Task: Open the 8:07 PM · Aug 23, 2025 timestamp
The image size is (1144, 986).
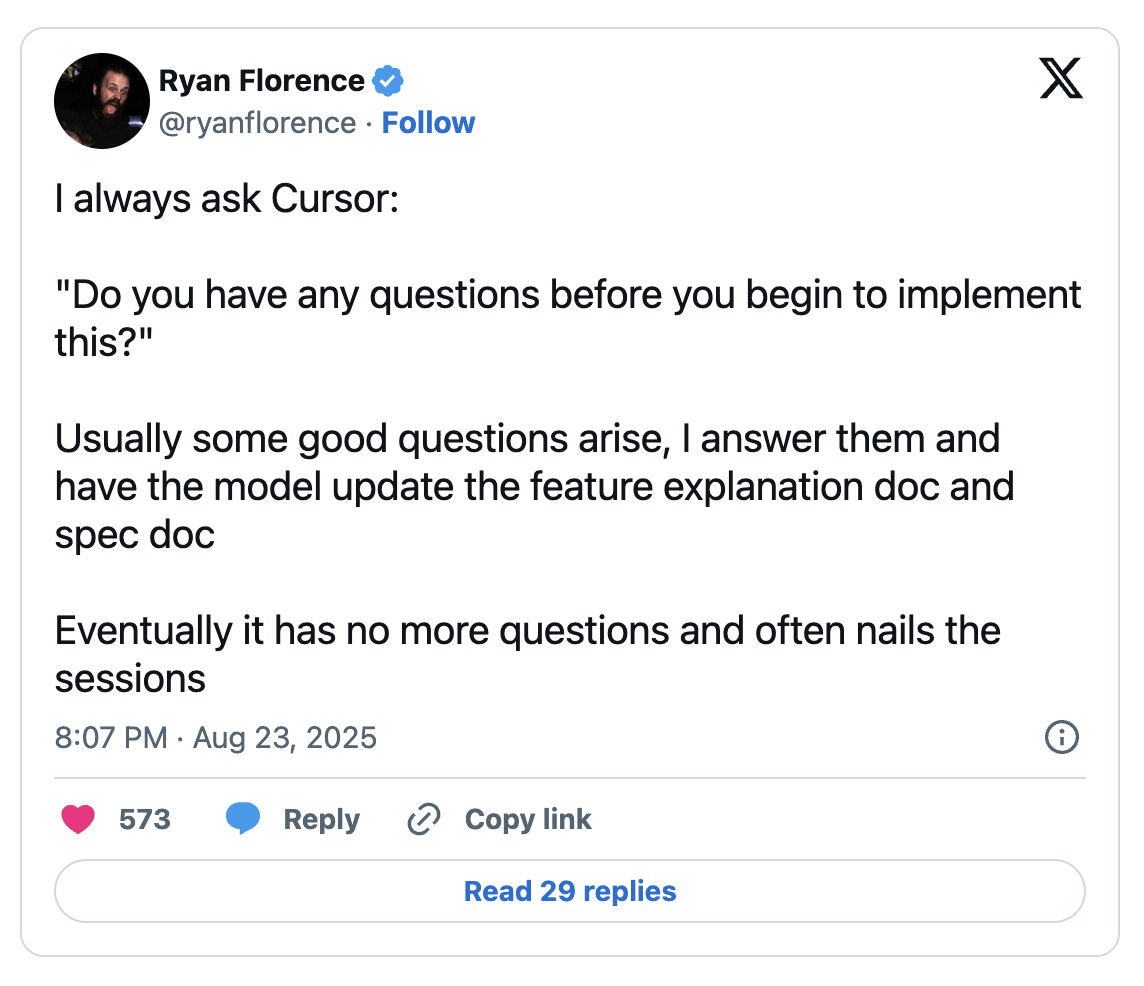Action: tap(216, 738)
